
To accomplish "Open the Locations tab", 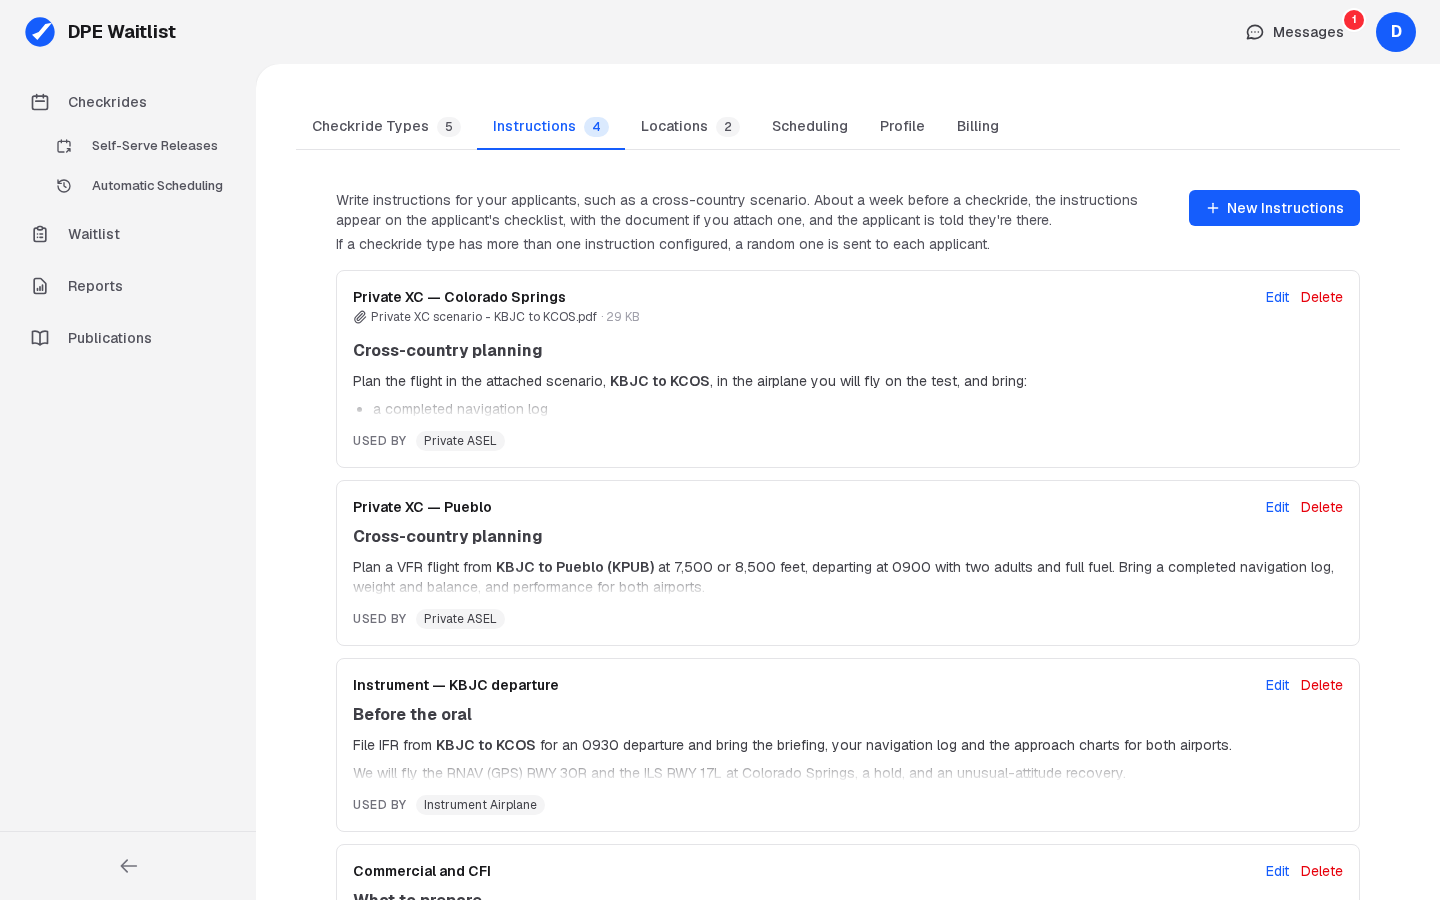I will tap(690, 126).
